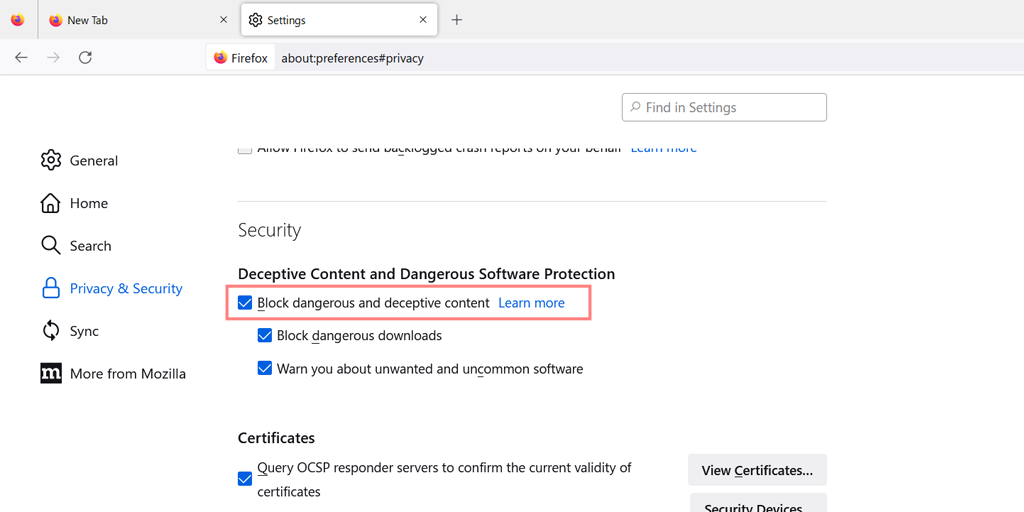The image size is (1024, 512).
Task: Close the Settings tab
Action: click(423, 20)
